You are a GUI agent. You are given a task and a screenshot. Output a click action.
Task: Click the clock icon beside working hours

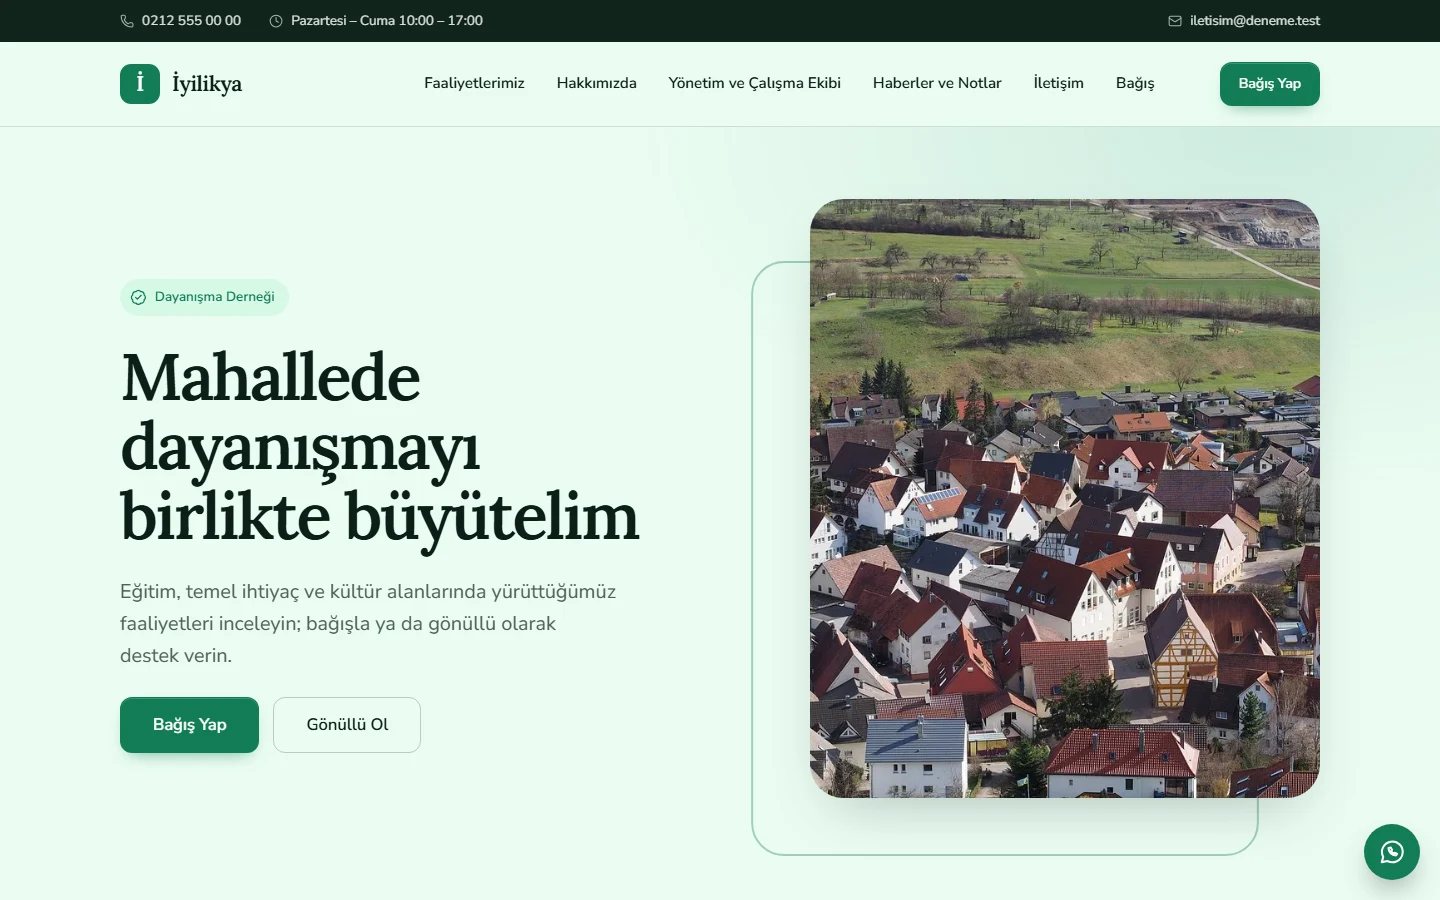pyautogui.click(x=276, y=21)
